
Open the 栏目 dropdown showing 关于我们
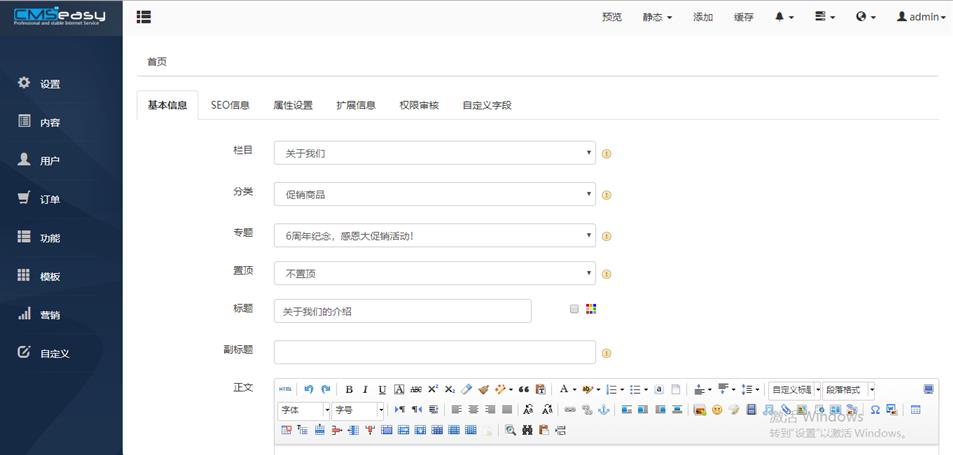[434, 153]
